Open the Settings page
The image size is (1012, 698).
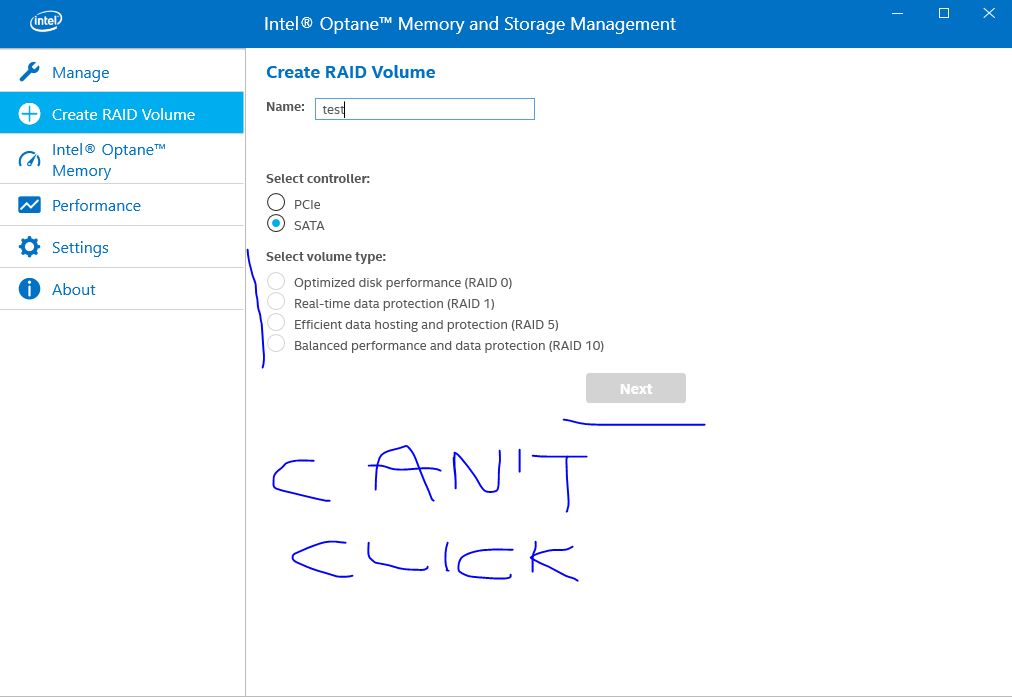click(x=122, y=247)
